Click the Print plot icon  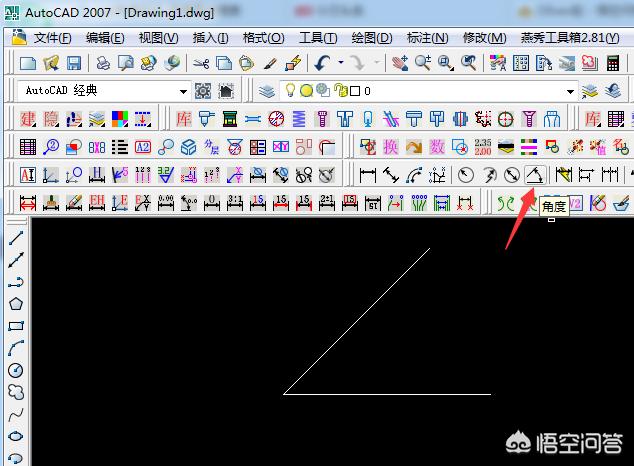click(x=103, y=63)
